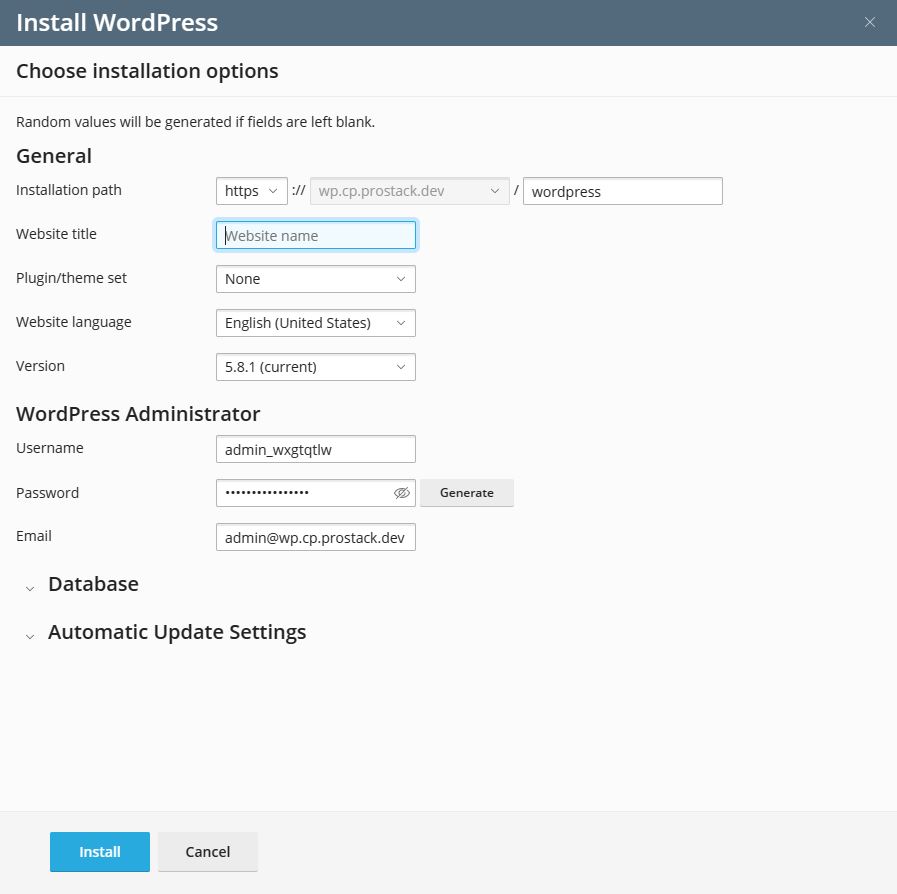Click the Automatic Update Settings heading

(x=177, y=632)
